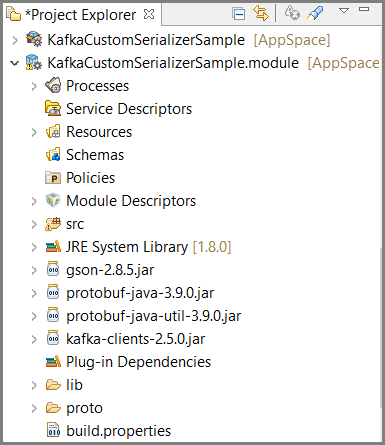Click the [1.8.0] version text
This screenshot has width=385, height=445.
(x=212, y=247)
